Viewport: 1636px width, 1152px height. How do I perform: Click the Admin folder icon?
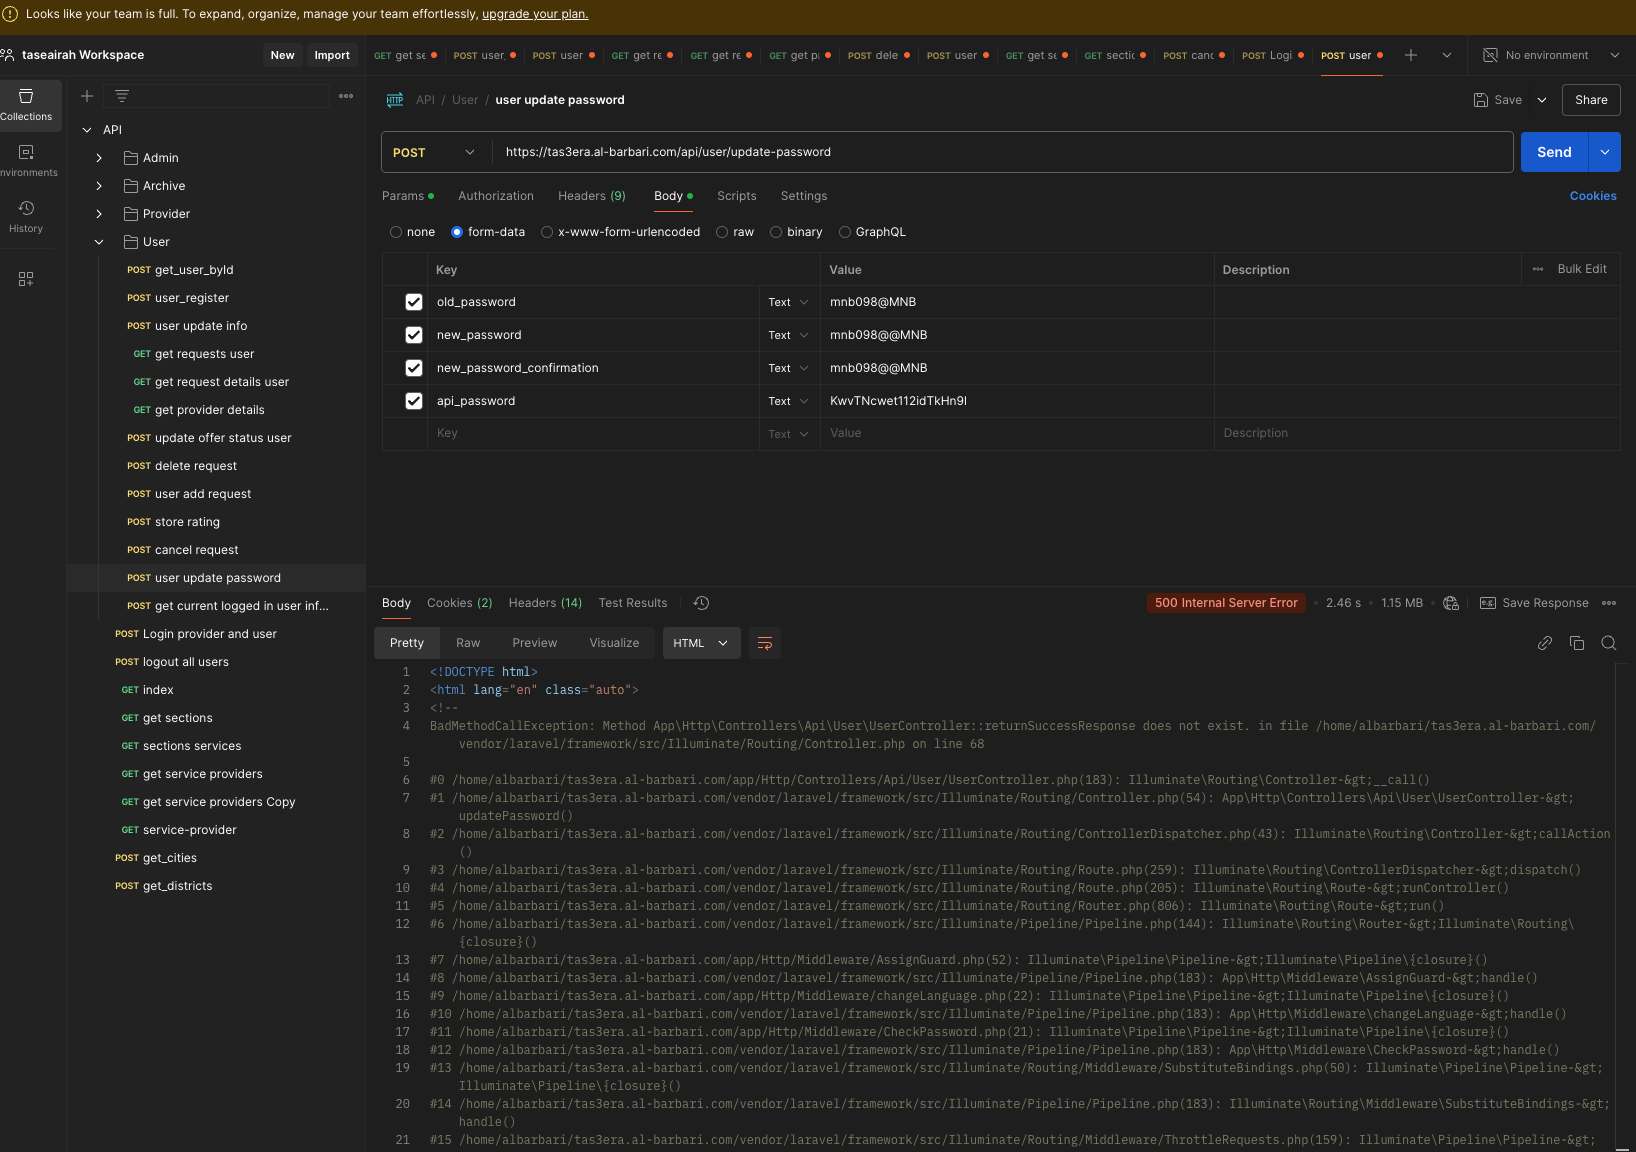(x=131, y=158)
